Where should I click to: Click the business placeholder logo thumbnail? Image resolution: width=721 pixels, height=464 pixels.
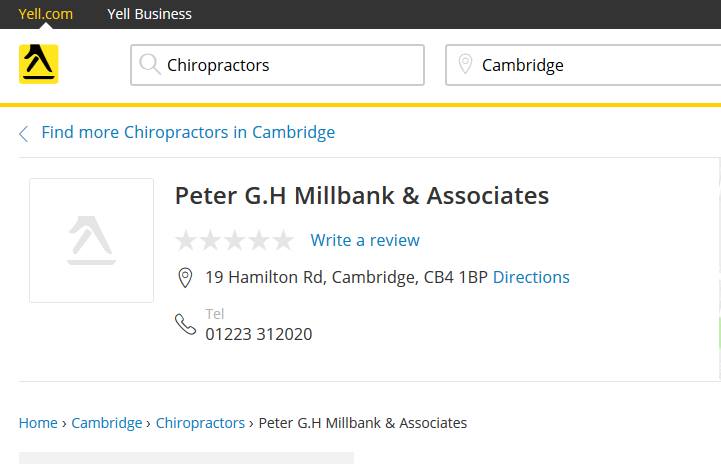tap(91, 240)
